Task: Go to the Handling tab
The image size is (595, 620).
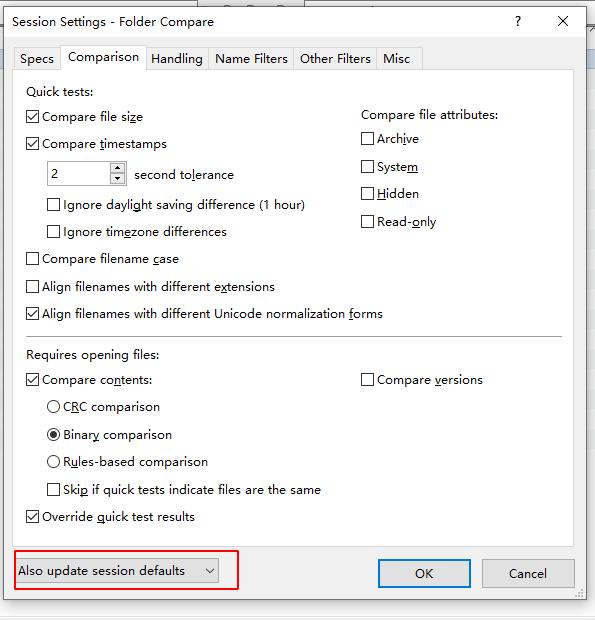Action: [177, 59]
